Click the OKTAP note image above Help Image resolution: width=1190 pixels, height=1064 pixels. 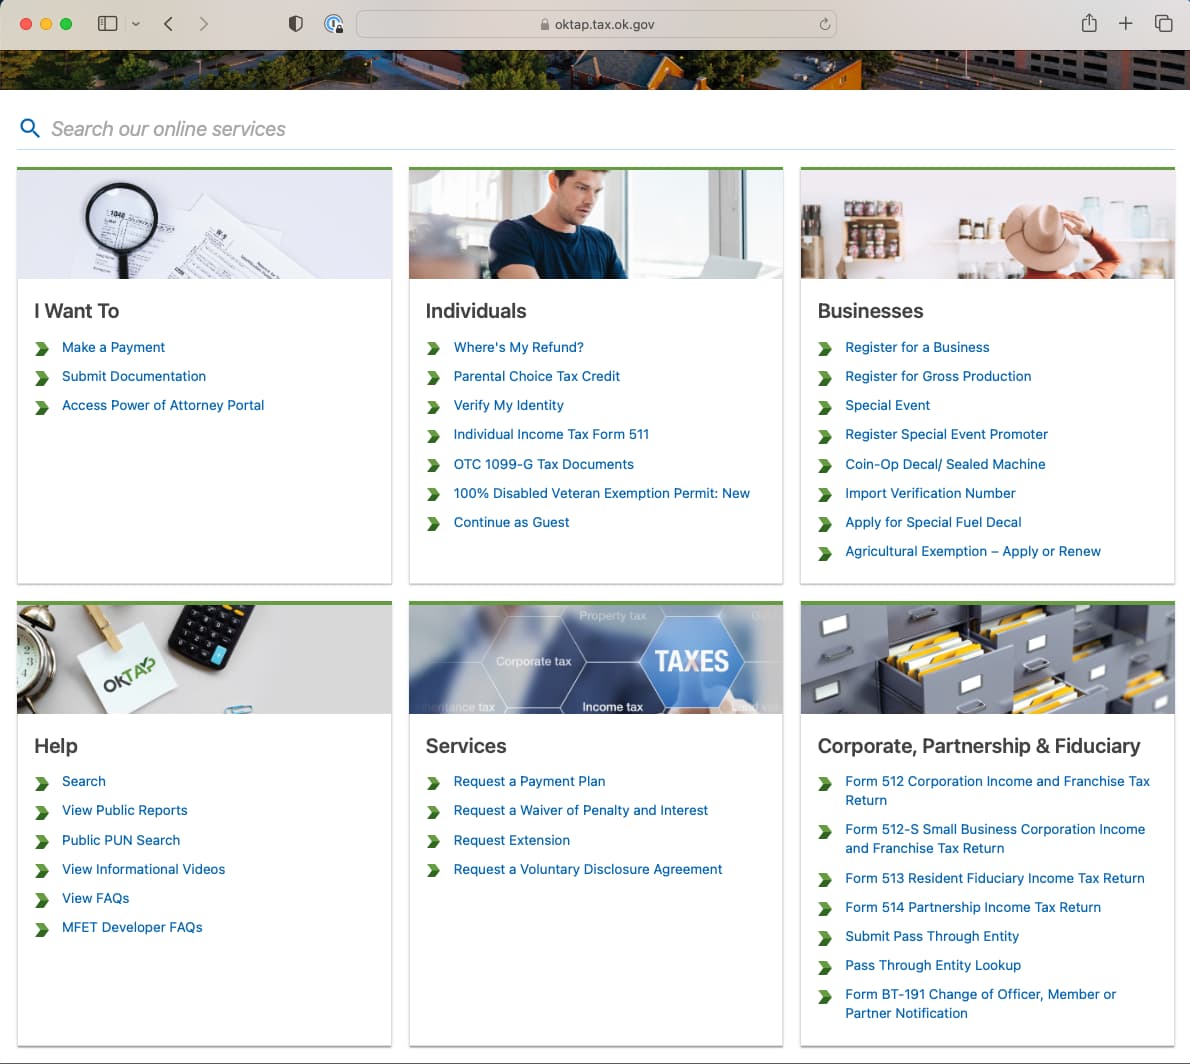[204, 659]
